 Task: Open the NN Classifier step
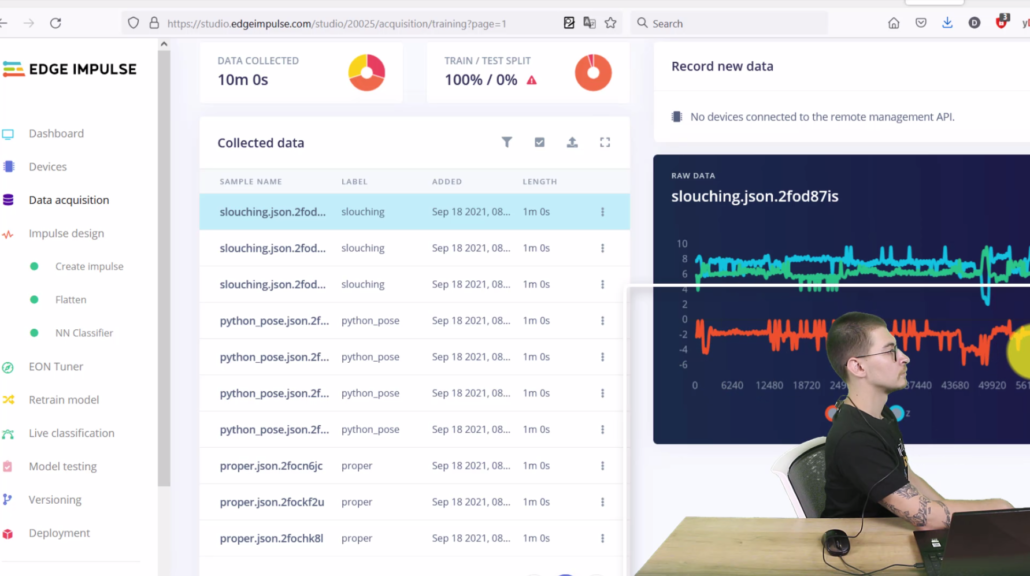coord(84,333)
